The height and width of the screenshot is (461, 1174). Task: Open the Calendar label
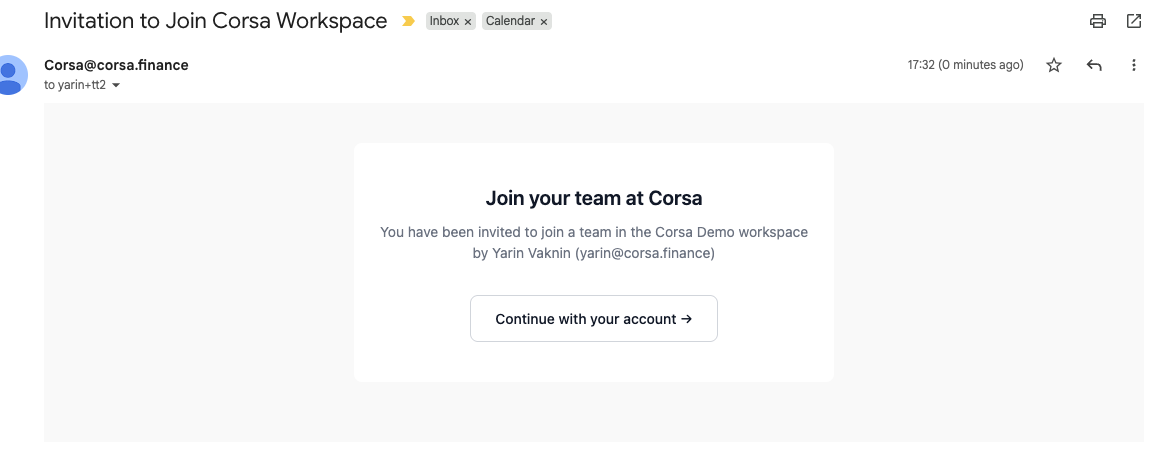pyautogui.click(x=510, y=21)
